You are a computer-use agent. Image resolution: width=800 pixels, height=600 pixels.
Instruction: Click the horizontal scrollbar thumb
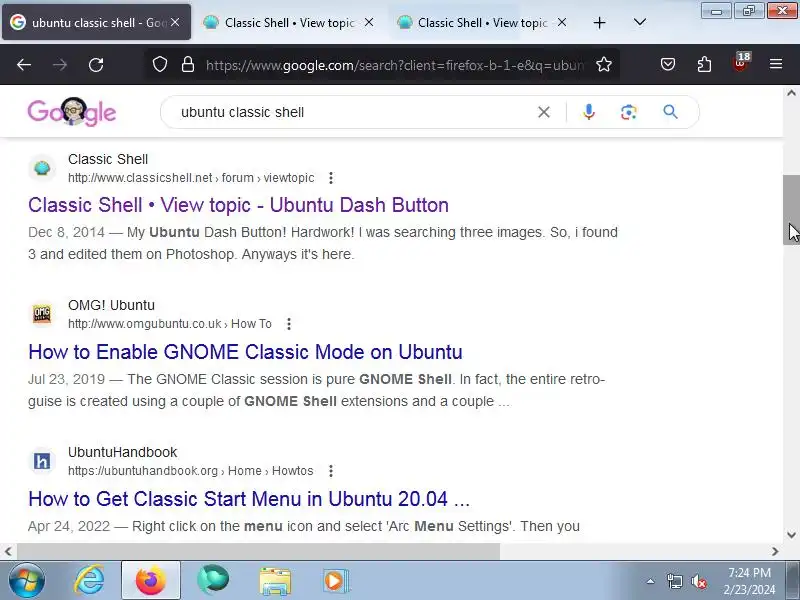click(x=259, y=552)
